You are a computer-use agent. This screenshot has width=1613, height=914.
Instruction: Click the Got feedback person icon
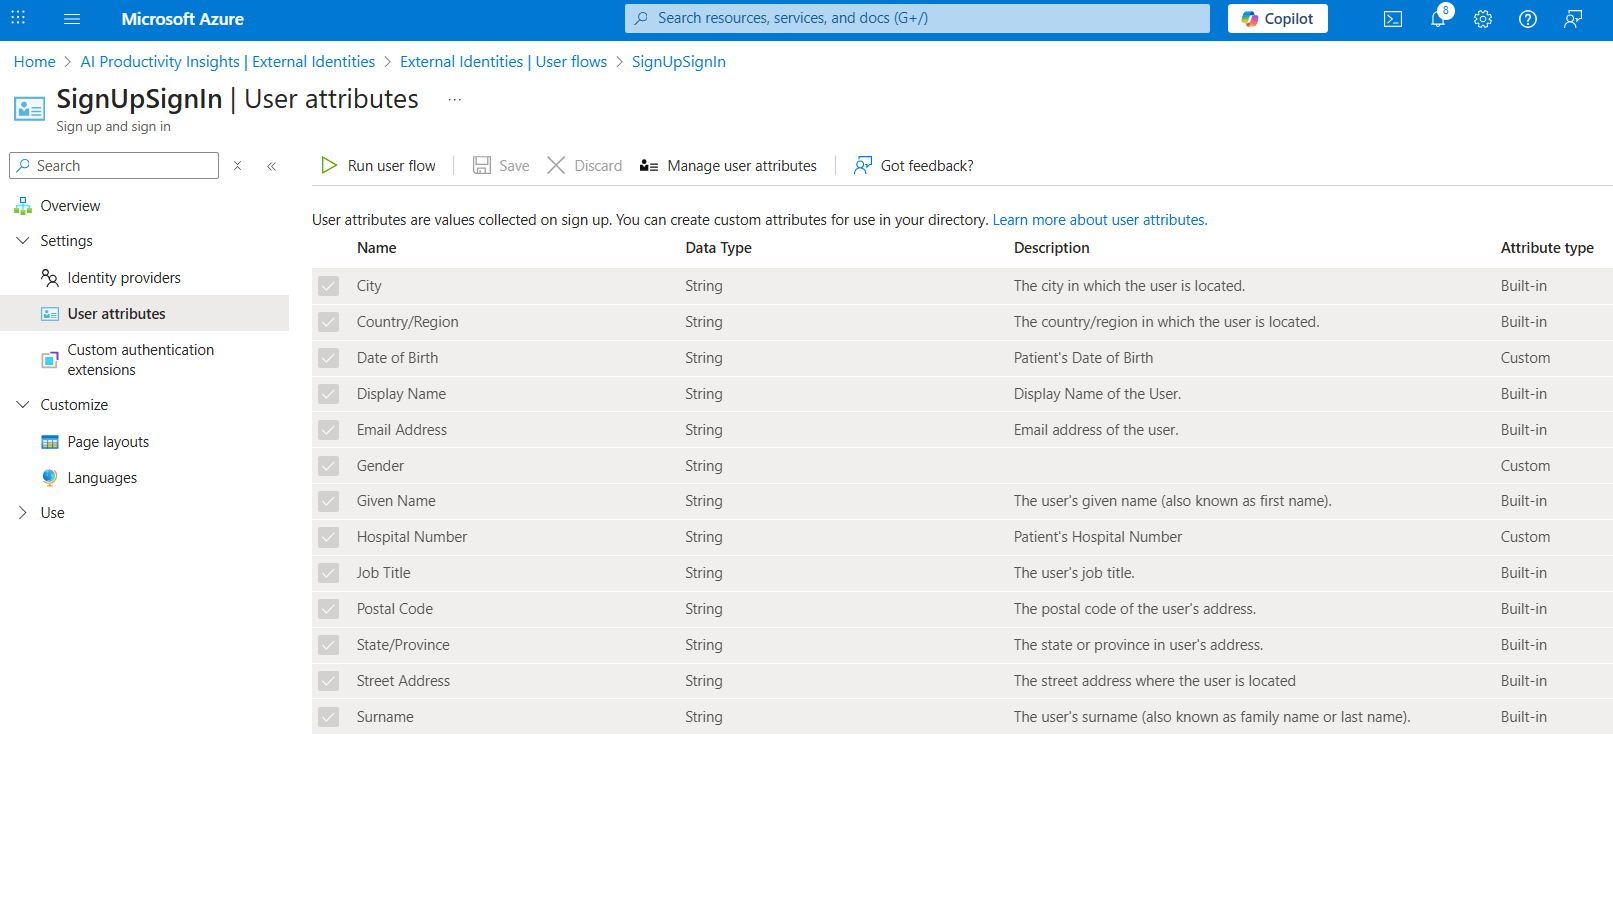coord(863,166)
